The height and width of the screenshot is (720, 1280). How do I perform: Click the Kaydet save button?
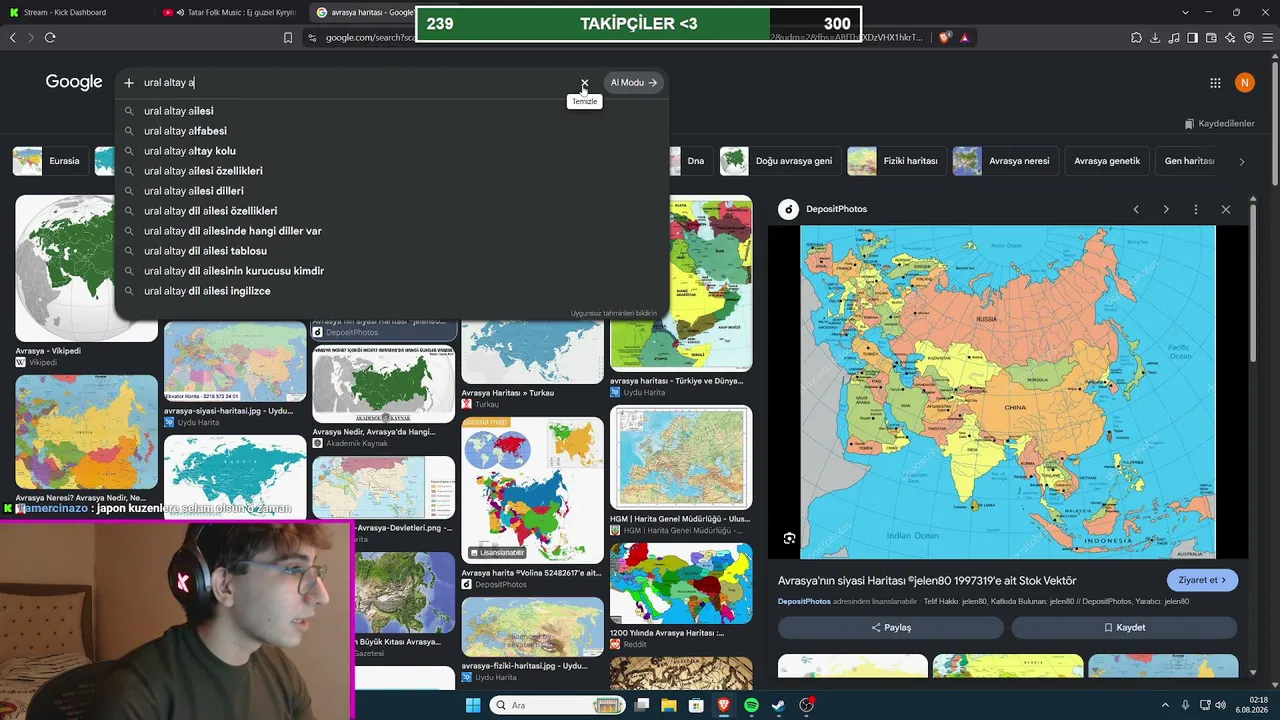(x=1124, y=628)
